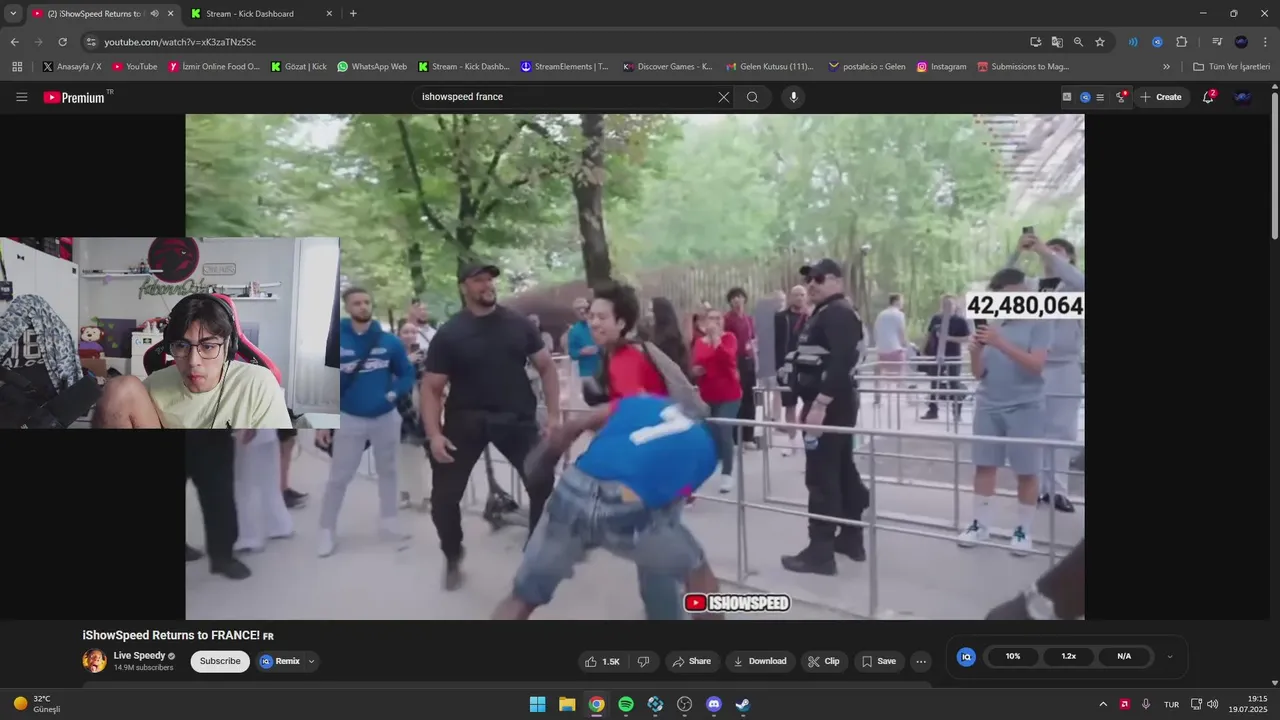Screen dimensions: 1280x720
Task: Open the zoom magnifier in address bar
Action: click(1078, 42)
